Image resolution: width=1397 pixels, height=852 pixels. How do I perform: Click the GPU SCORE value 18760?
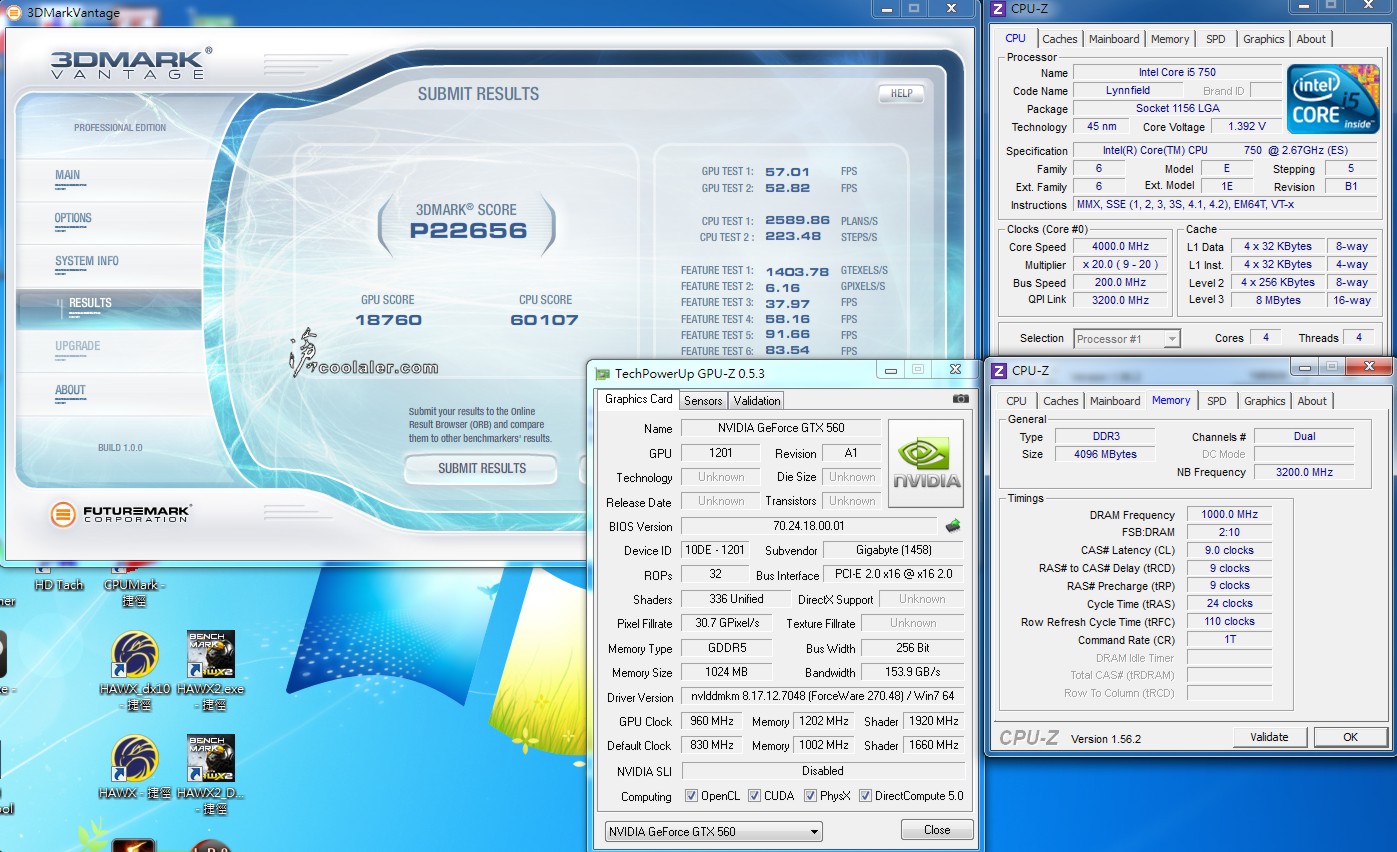388,320
